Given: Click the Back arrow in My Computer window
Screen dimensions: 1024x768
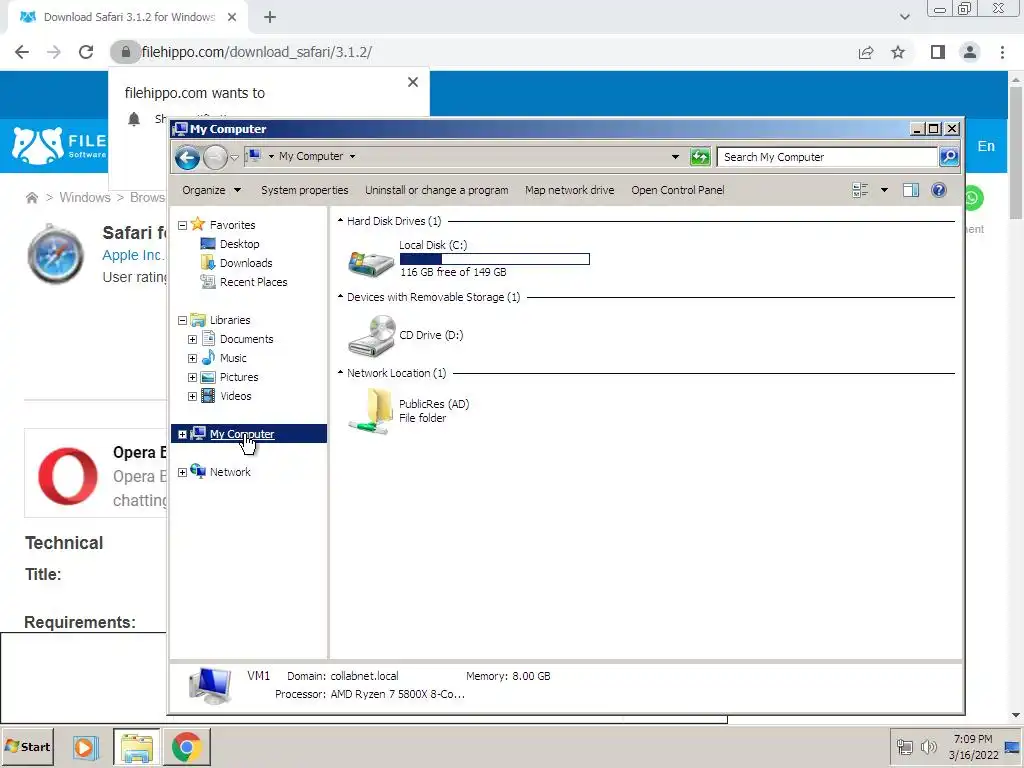Looking at the screenshot, I should tap(187, 157).
